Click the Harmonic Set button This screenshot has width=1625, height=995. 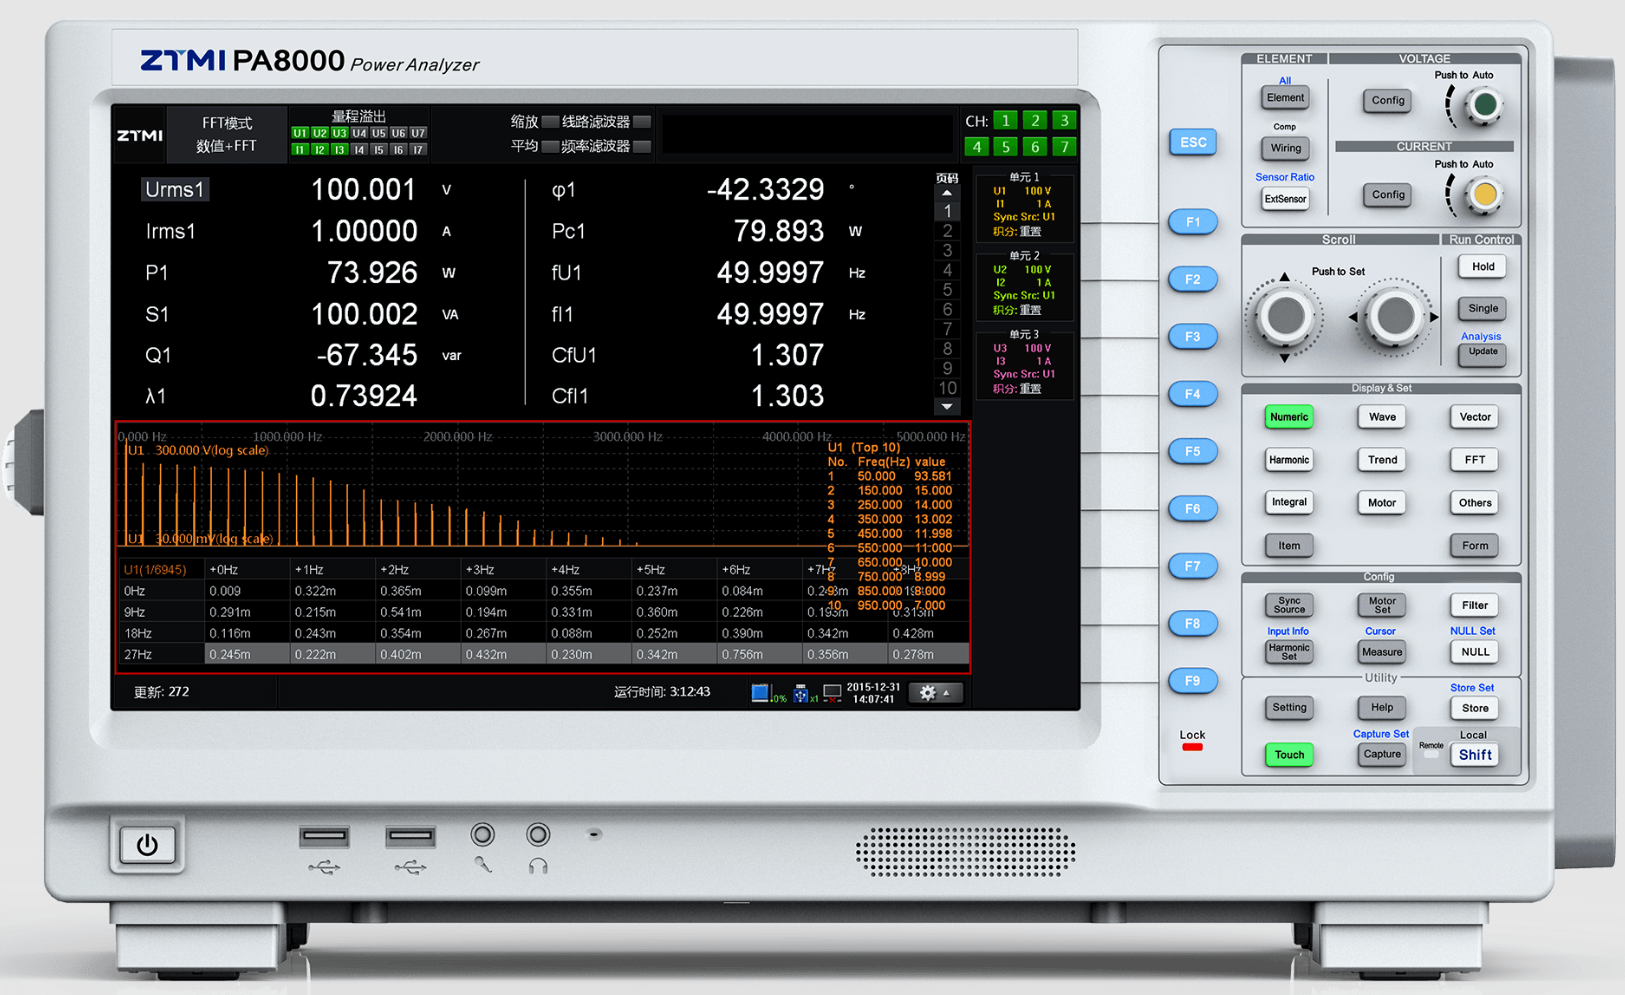(1289, 652)
